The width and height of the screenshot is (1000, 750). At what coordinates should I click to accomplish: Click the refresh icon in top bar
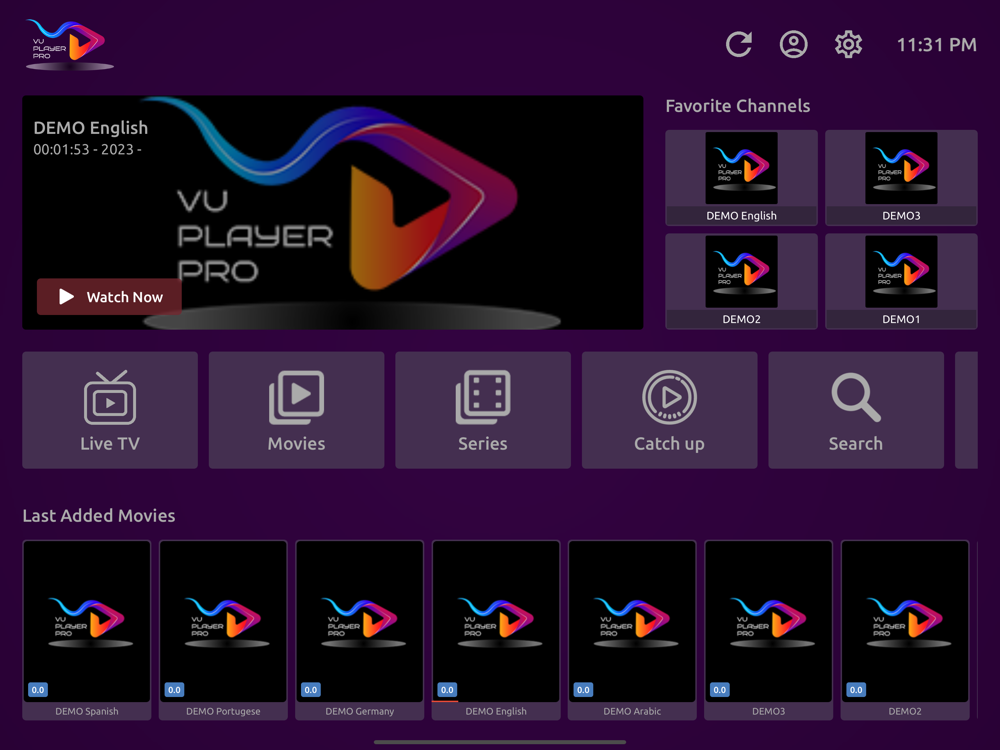tap(739, 45)
